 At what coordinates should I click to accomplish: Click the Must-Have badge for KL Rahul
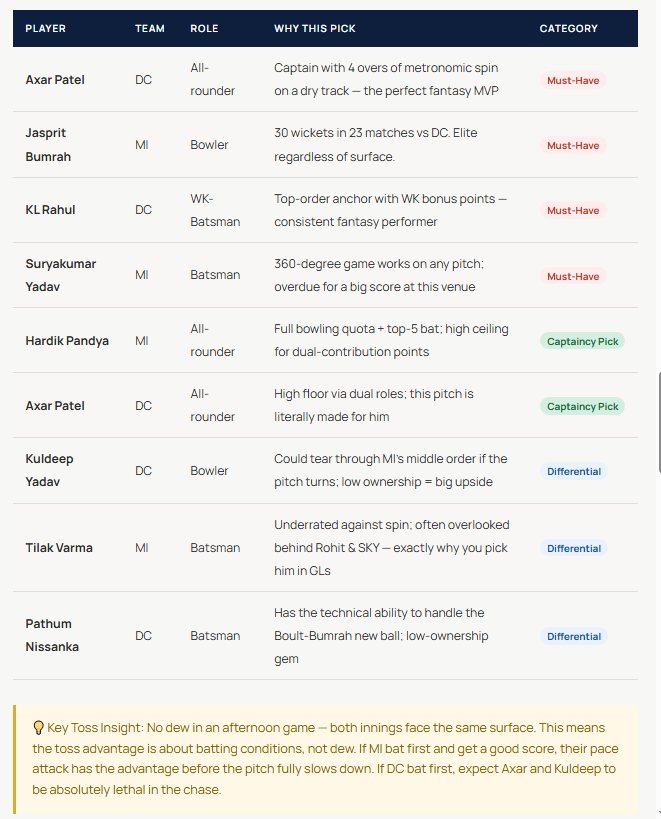(573, 211)
